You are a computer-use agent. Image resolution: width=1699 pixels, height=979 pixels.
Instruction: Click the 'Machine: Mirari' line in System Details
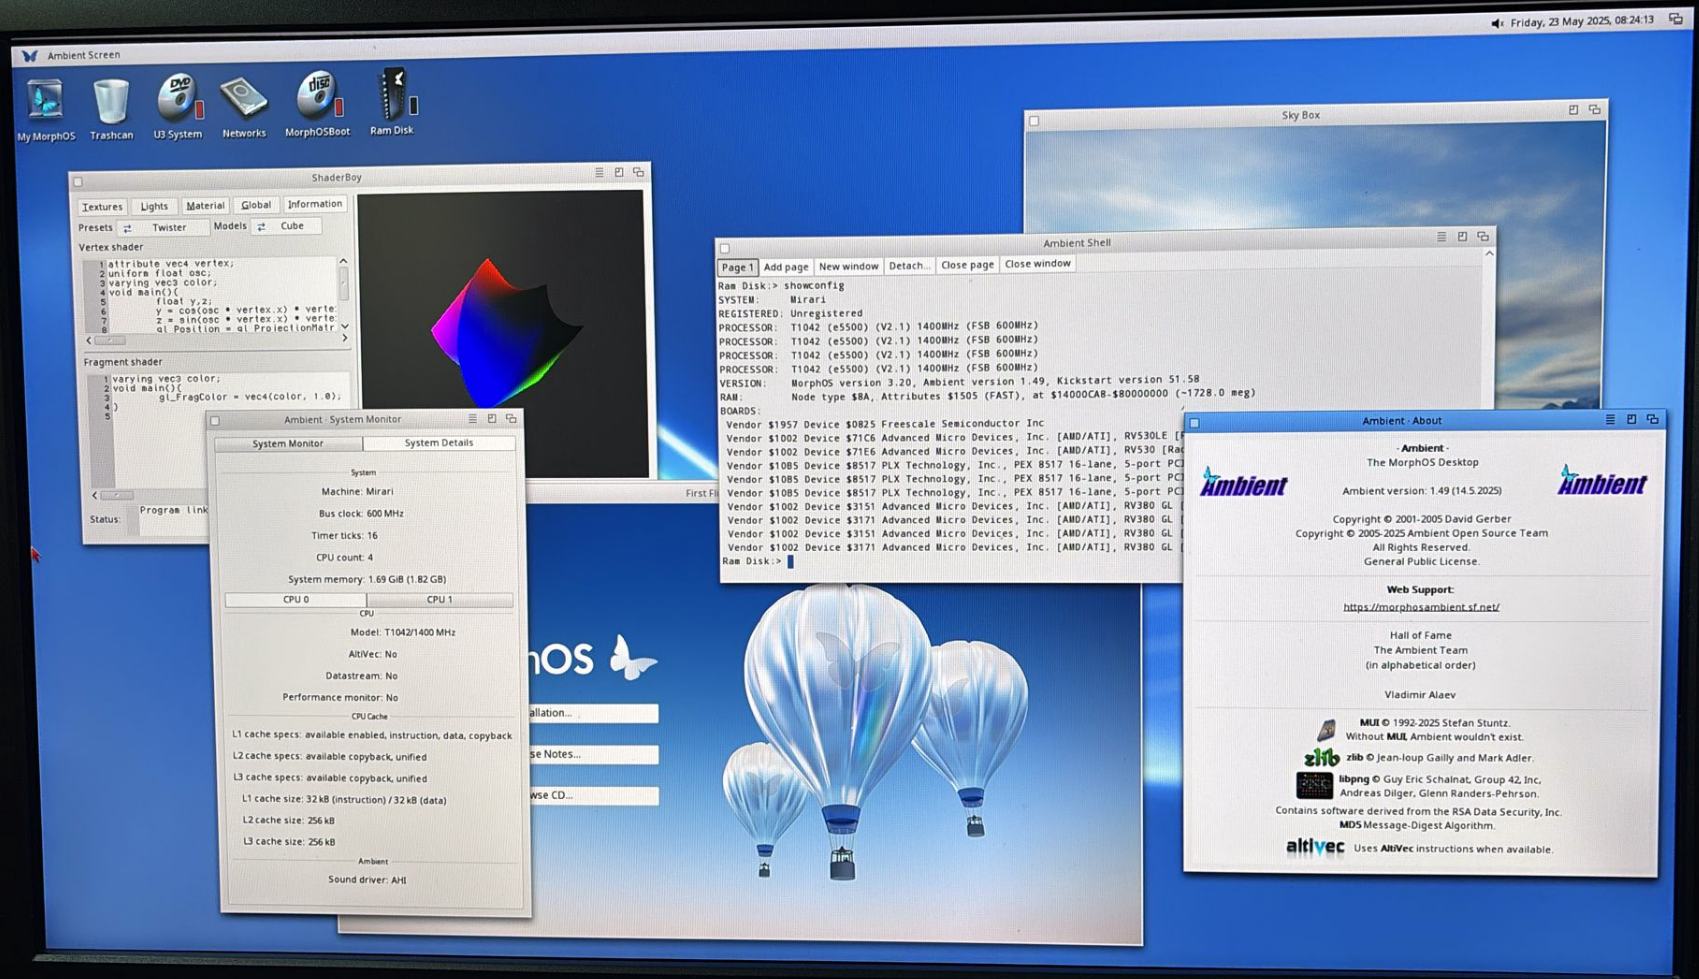coord(357,492)
